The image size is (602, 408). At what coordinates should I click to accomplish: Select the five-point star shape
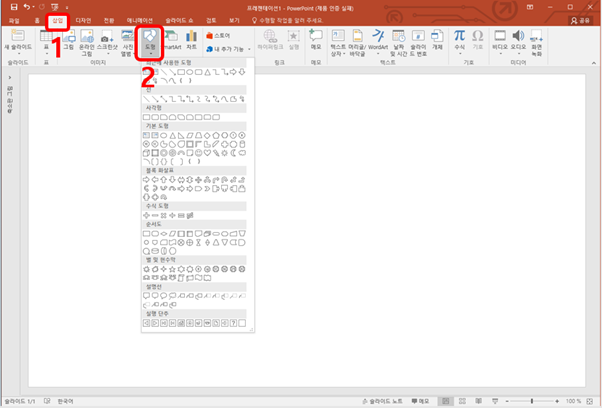pos(172,269)
